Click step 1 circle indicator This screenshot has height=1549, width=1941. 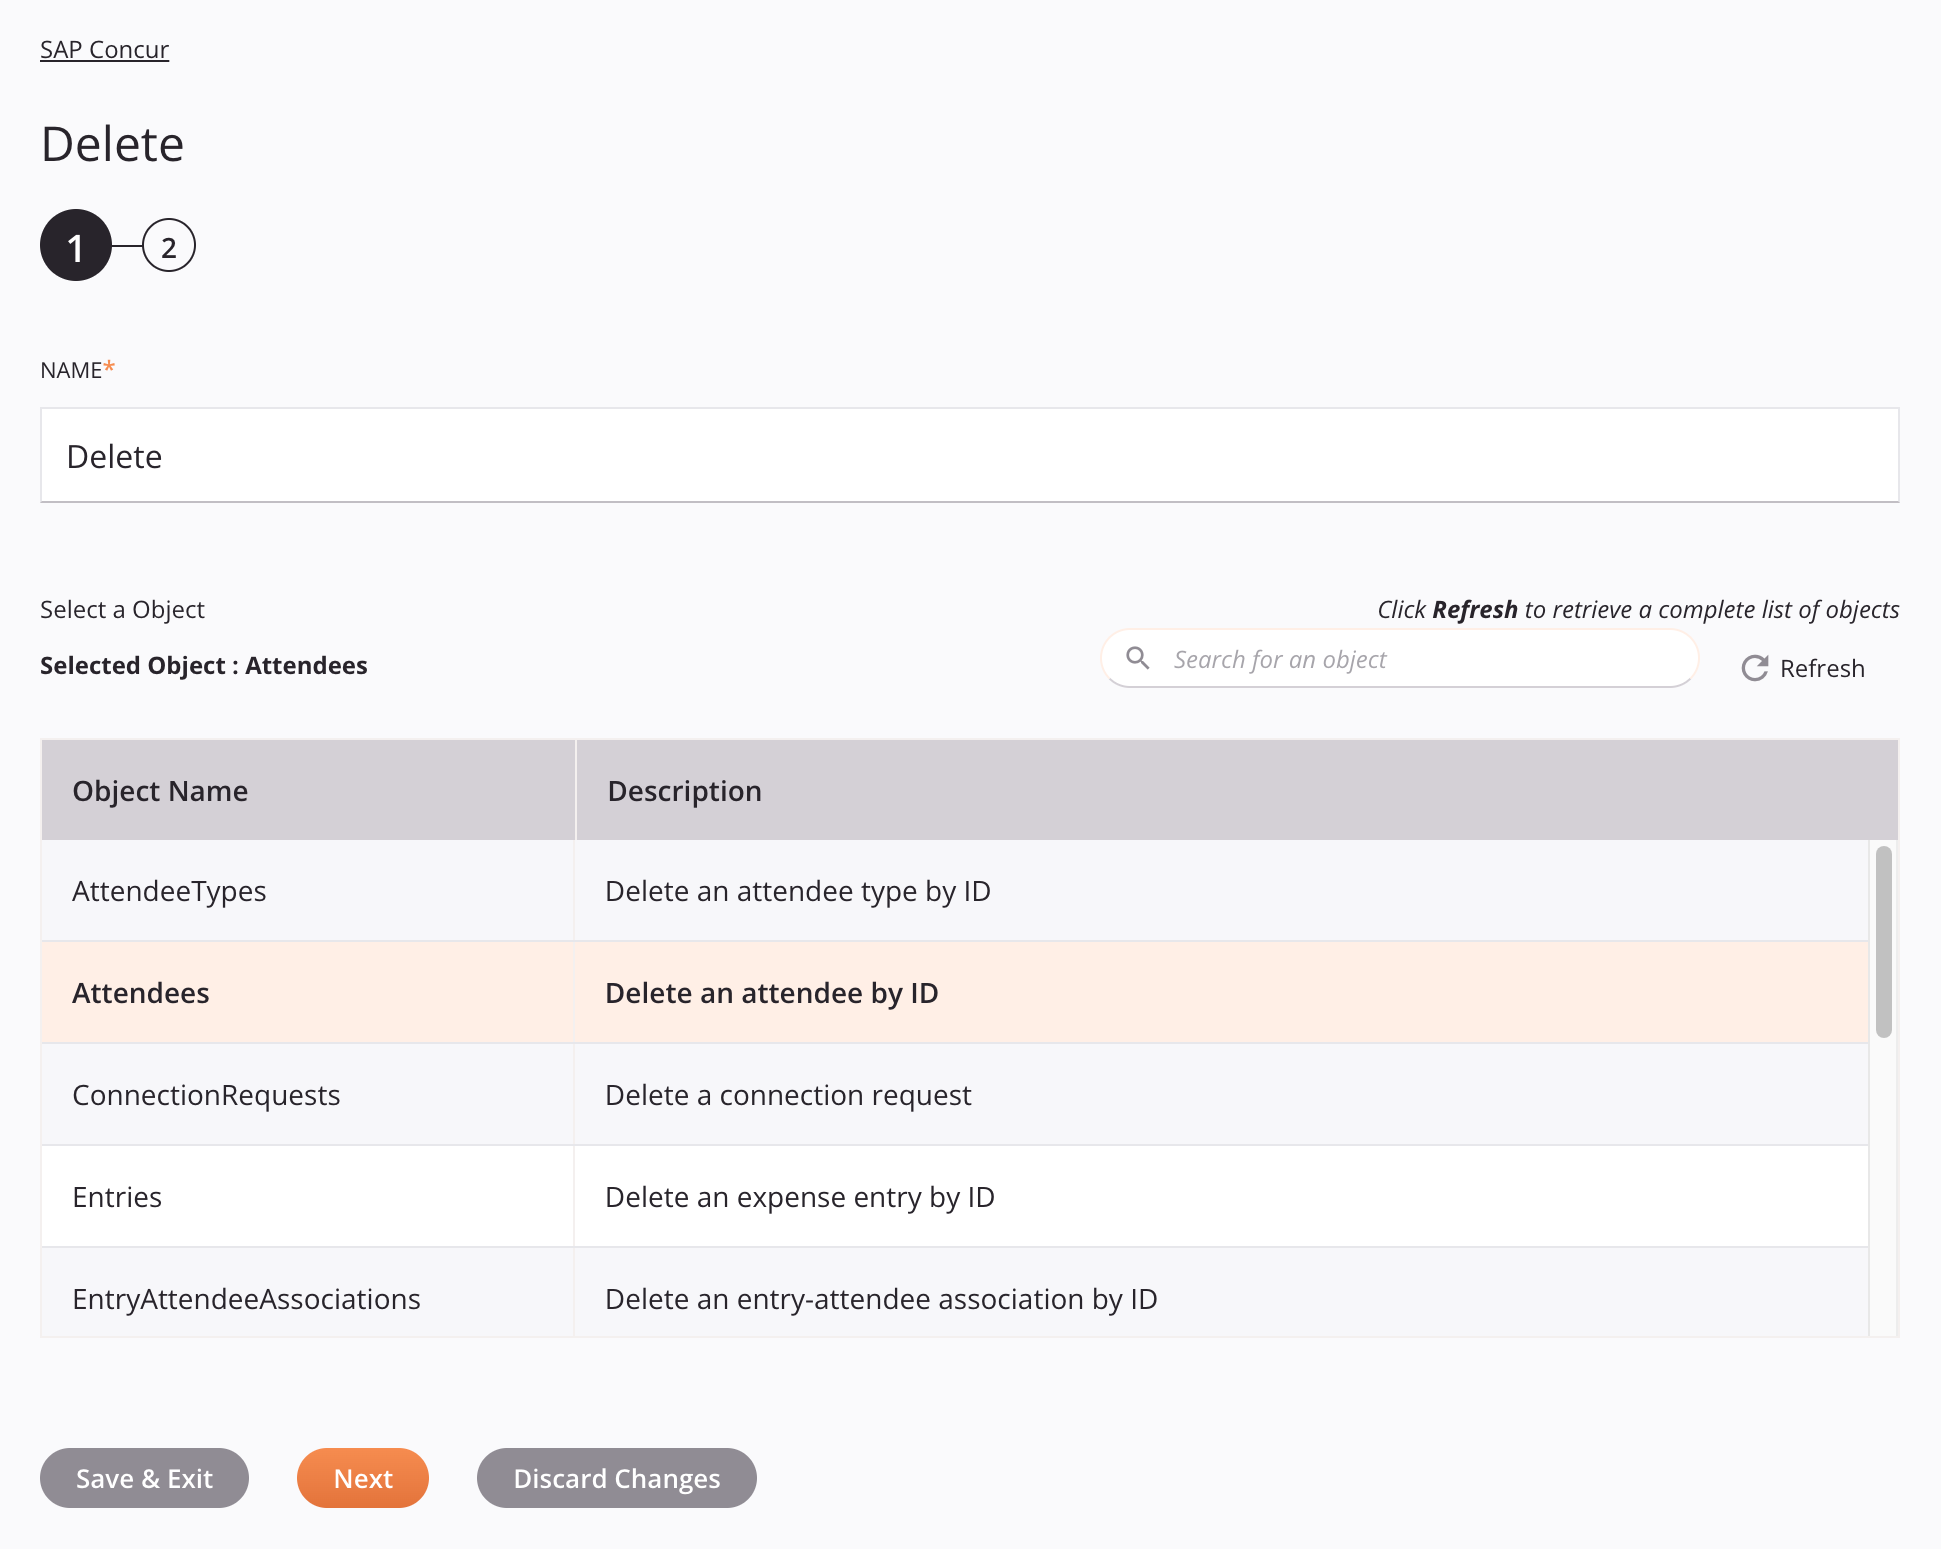(74, 247)
